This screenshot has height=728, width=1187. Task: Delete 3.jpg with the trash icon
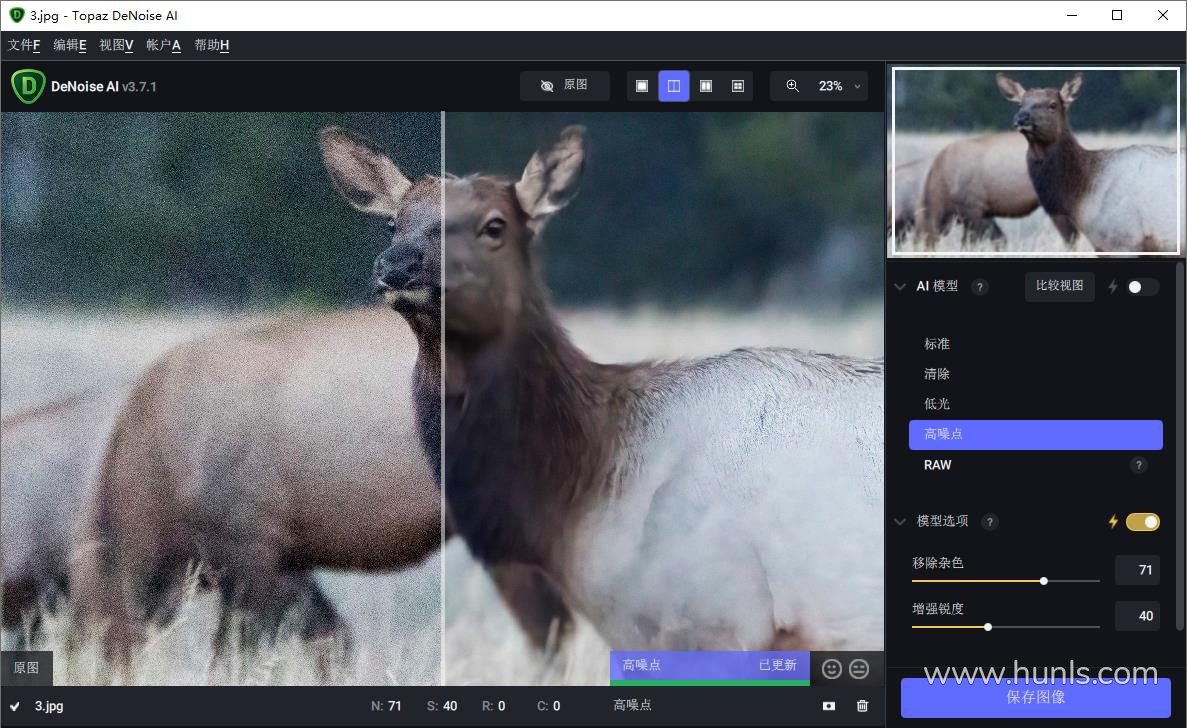863,706
